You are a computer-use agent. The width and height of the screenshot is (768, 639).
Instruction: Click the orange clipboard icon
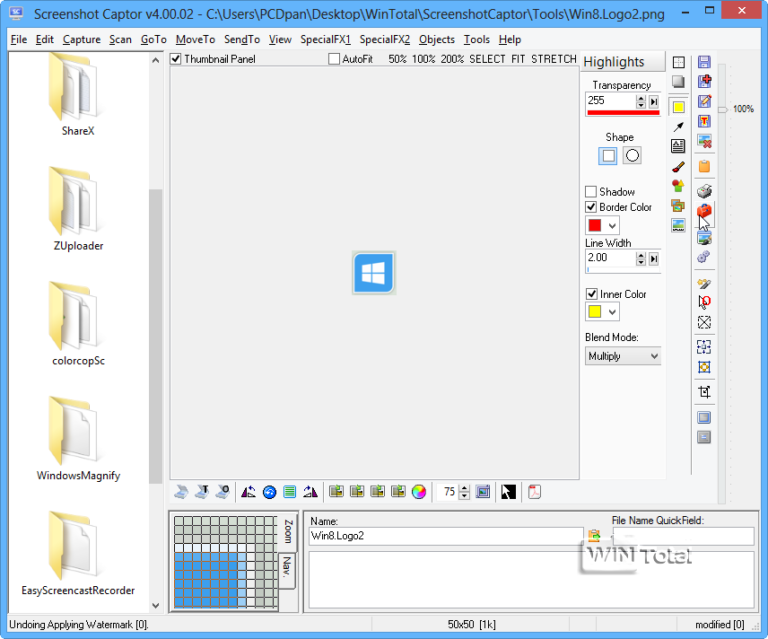(704, 166)
